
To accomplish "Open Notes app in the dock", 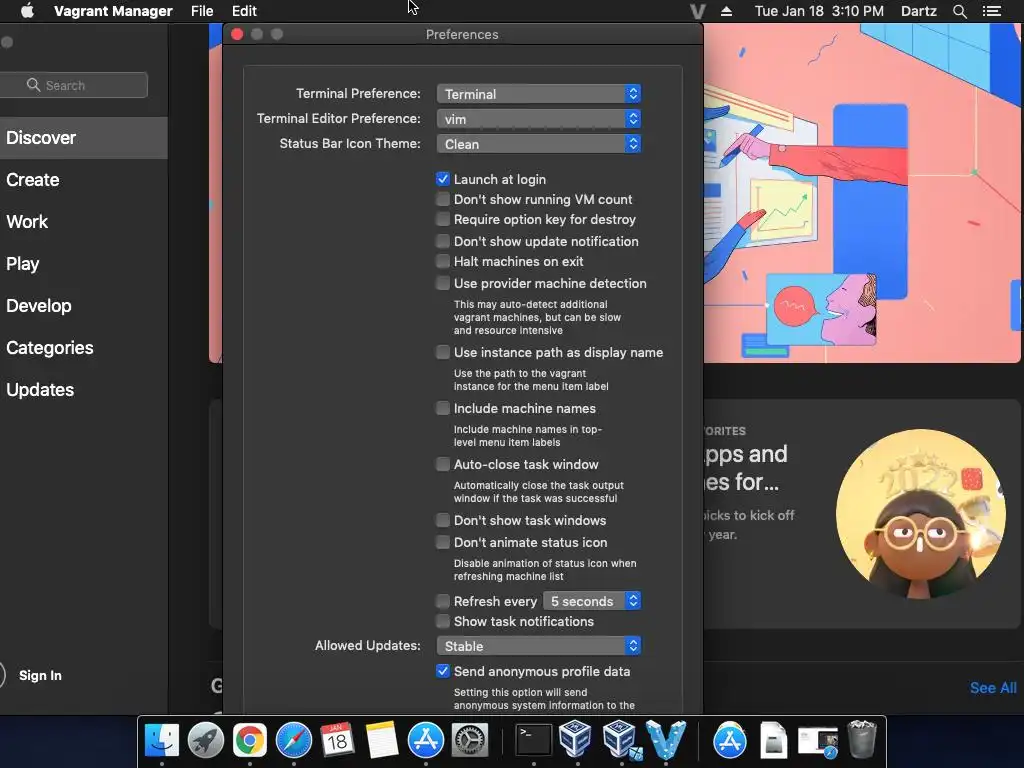I will pos(381,740).
